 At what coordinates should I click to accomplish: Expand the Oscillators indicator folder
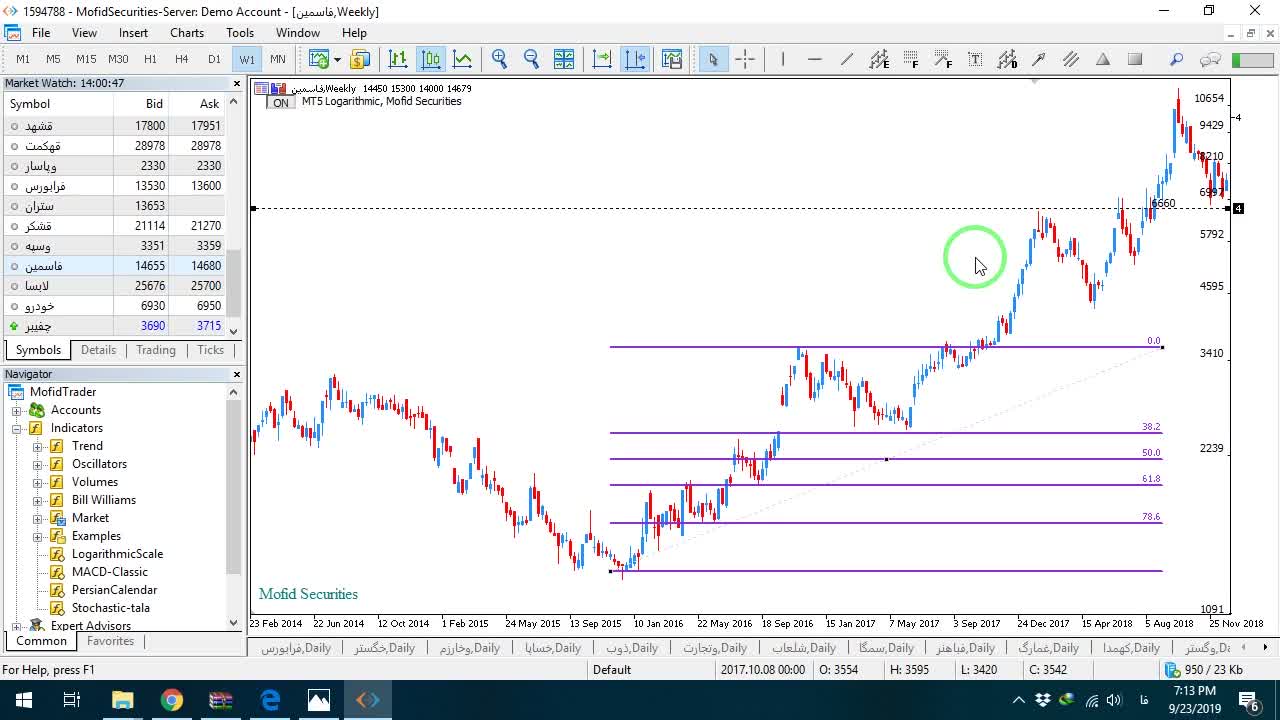click(x=38, y=464)
